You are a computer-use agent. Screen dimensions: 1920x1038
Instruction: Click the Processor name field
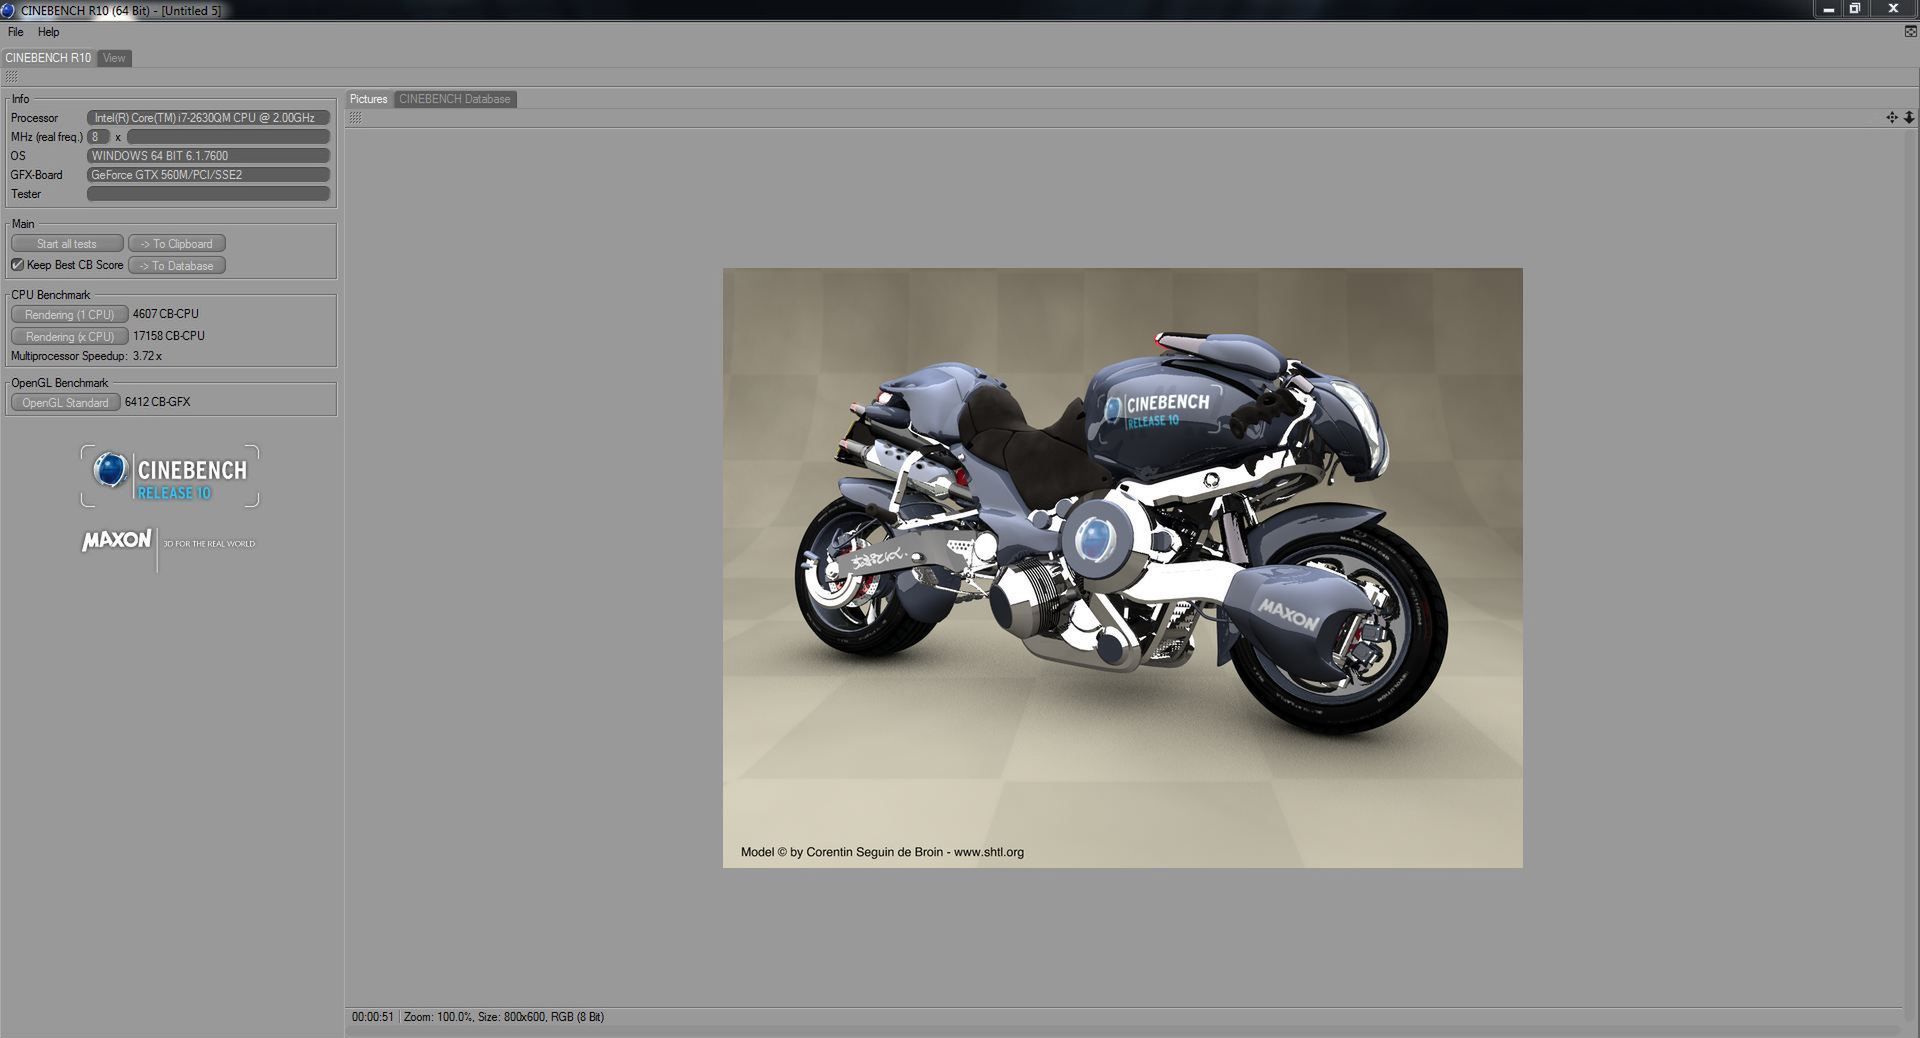[x=208, y=118]
